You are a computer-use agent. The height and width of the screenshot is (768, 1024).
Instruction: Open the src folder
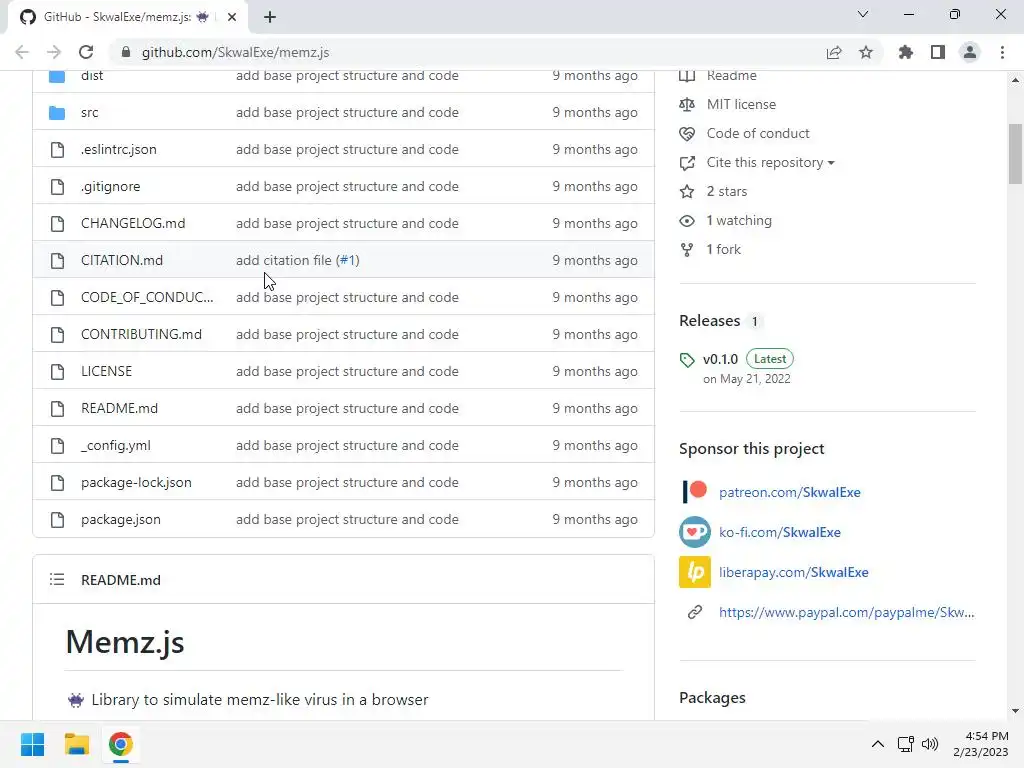(x=89, y=112)
